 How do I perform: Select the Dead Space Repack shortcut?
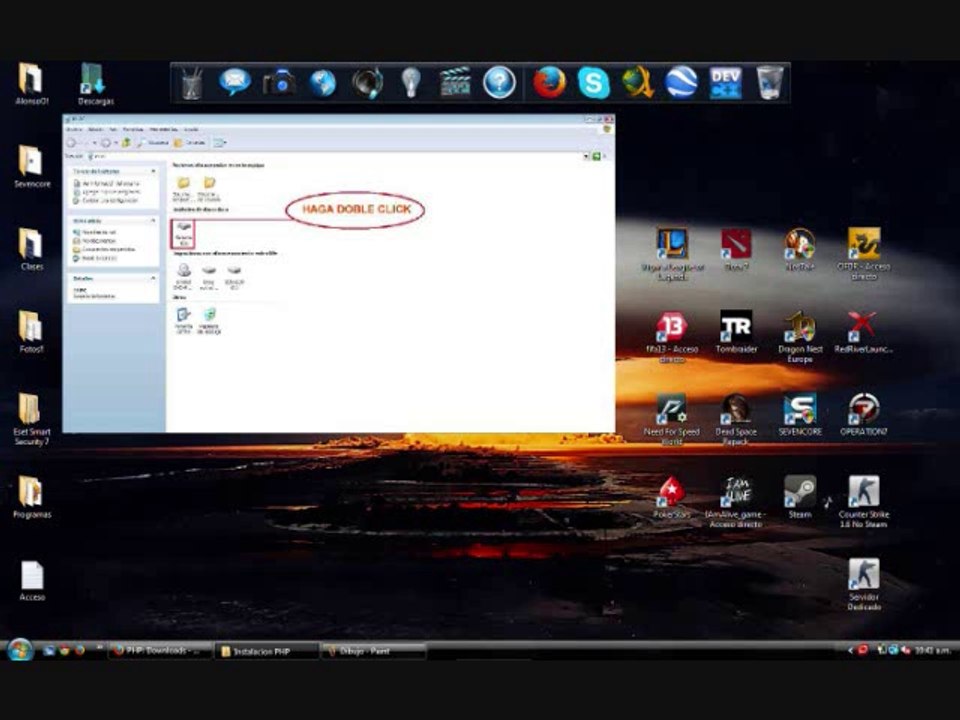click(736, 419)
